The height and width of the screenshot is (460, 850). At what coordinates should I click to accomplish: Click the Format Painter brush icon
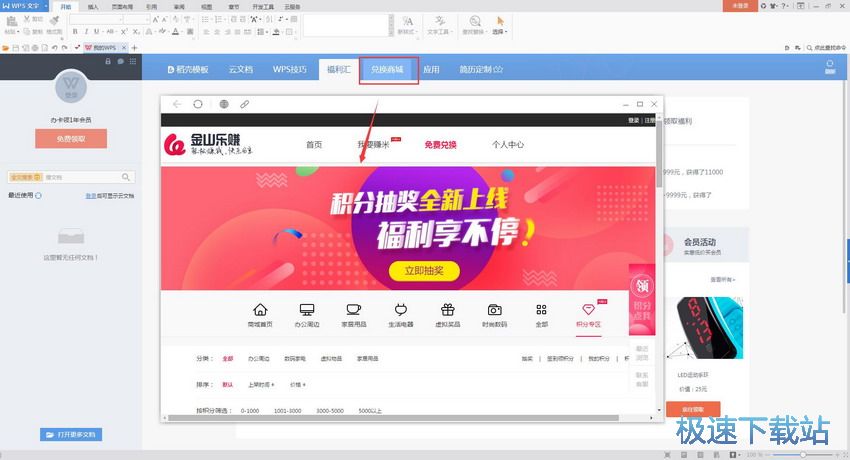coord(54,21)
